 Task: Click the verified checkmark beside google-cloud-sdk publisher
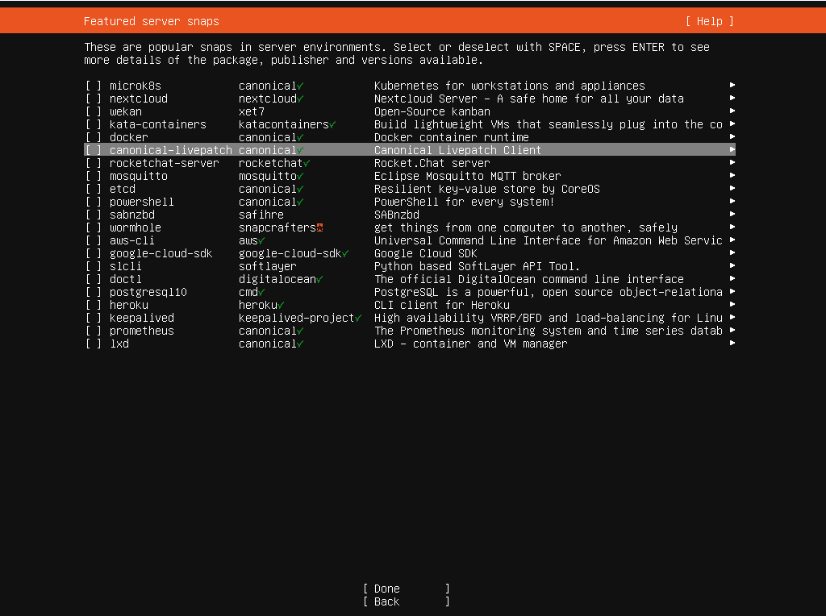346,253
